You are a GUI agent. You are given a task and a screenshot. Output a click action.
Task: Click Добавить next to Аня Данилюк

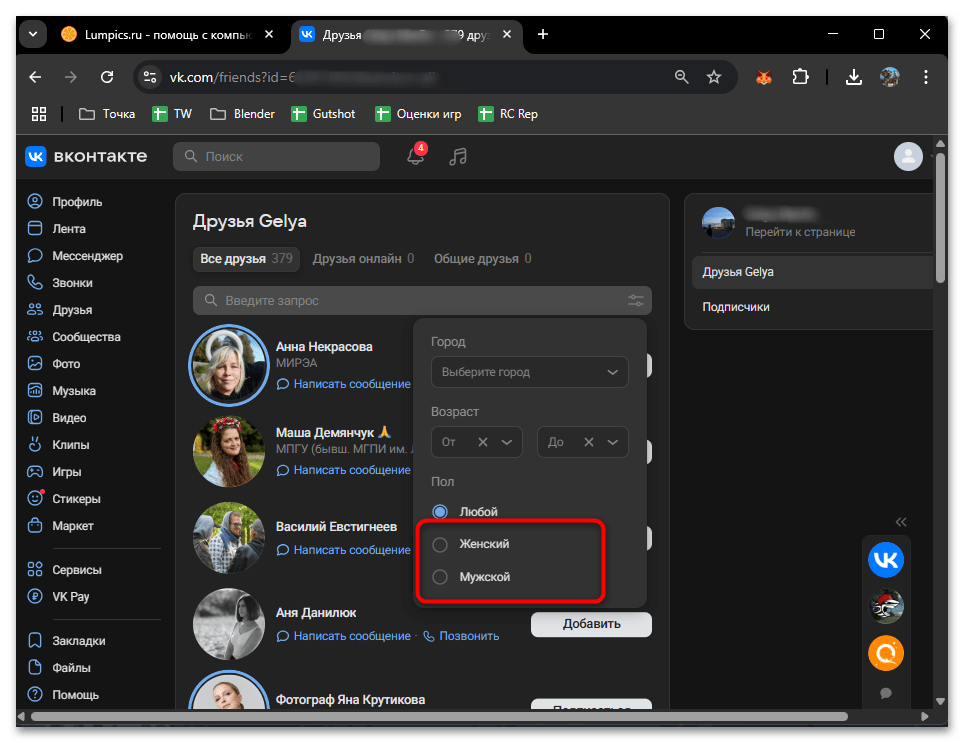(591, 624)
